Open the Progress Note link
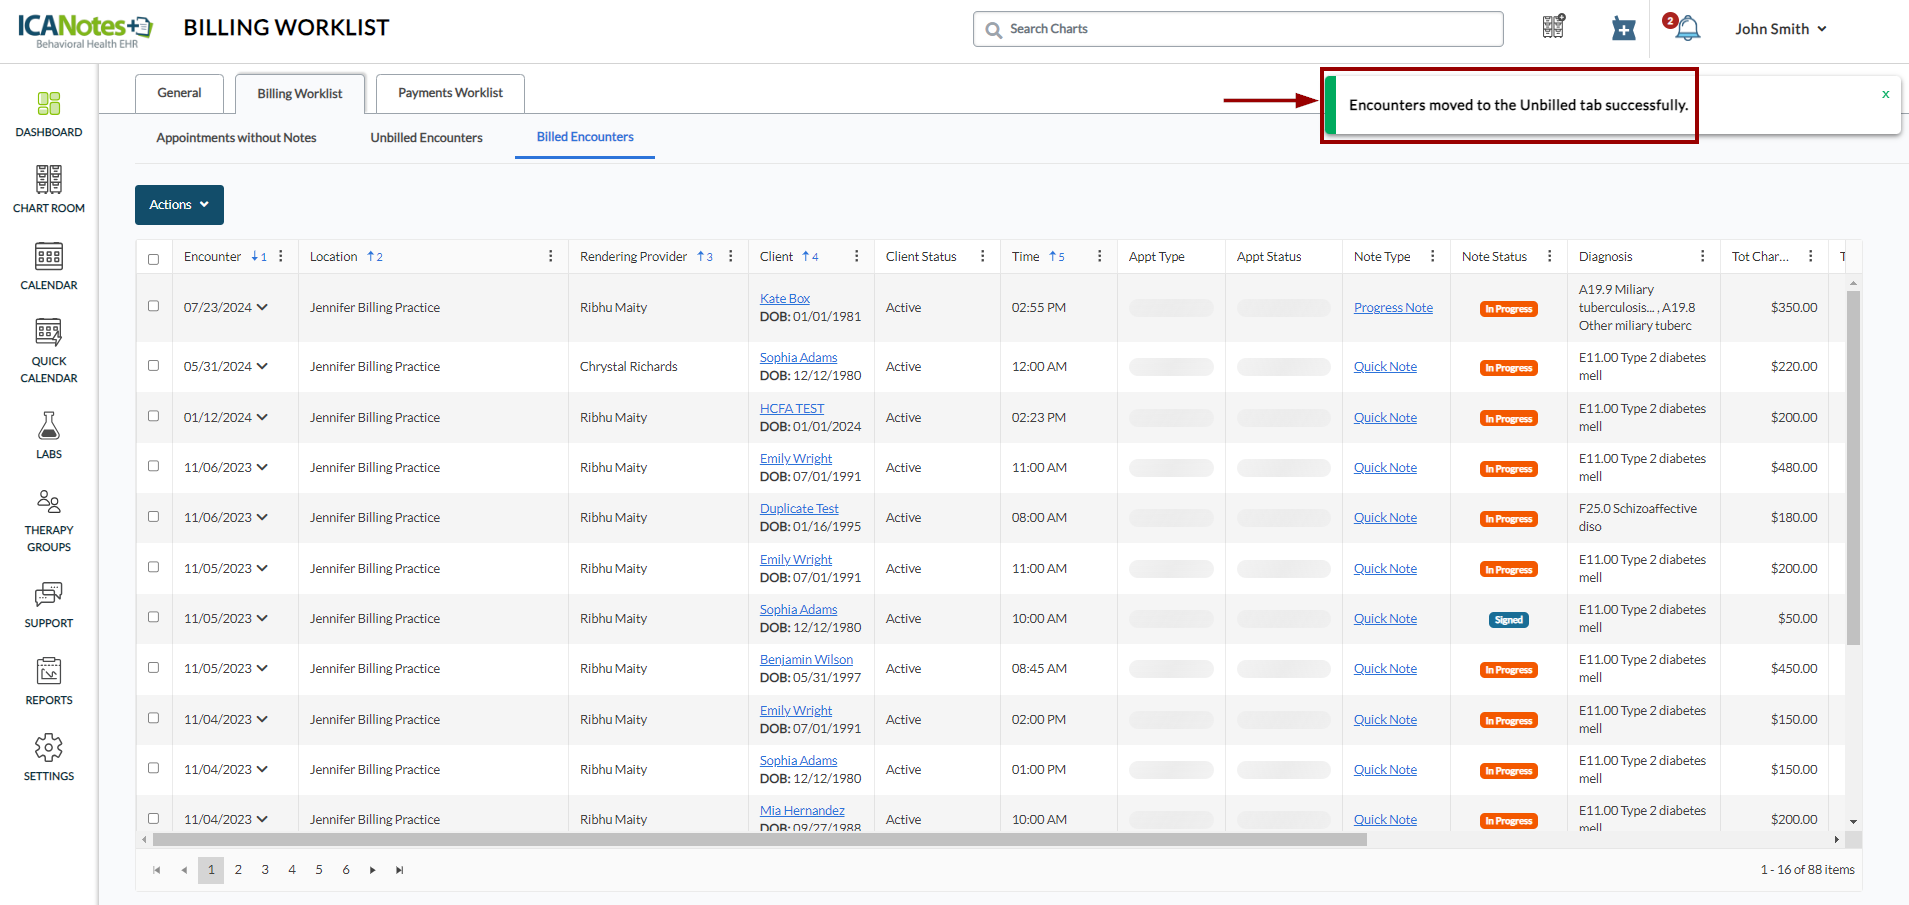This screenshot has height=905, width=1909. pos(1393,308)
